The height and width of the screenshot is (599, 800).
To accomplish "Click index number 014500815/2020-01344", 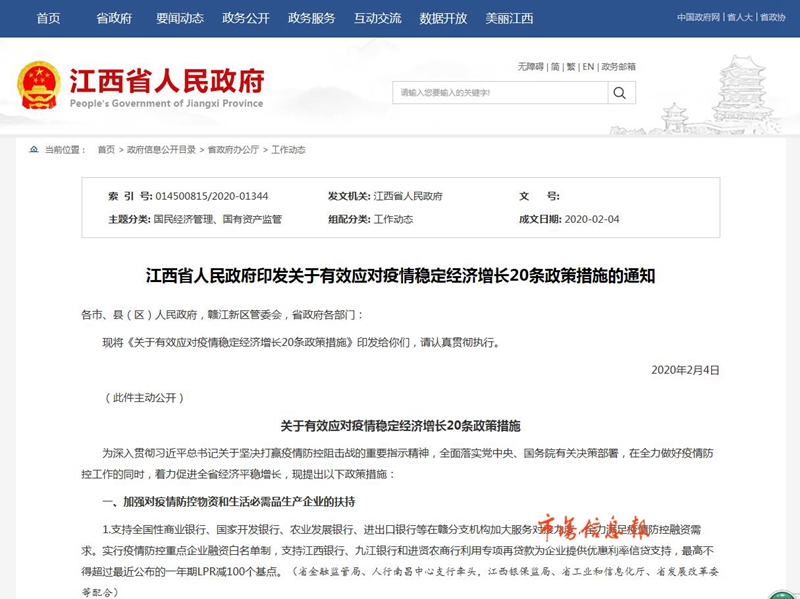I will point(212,196).
